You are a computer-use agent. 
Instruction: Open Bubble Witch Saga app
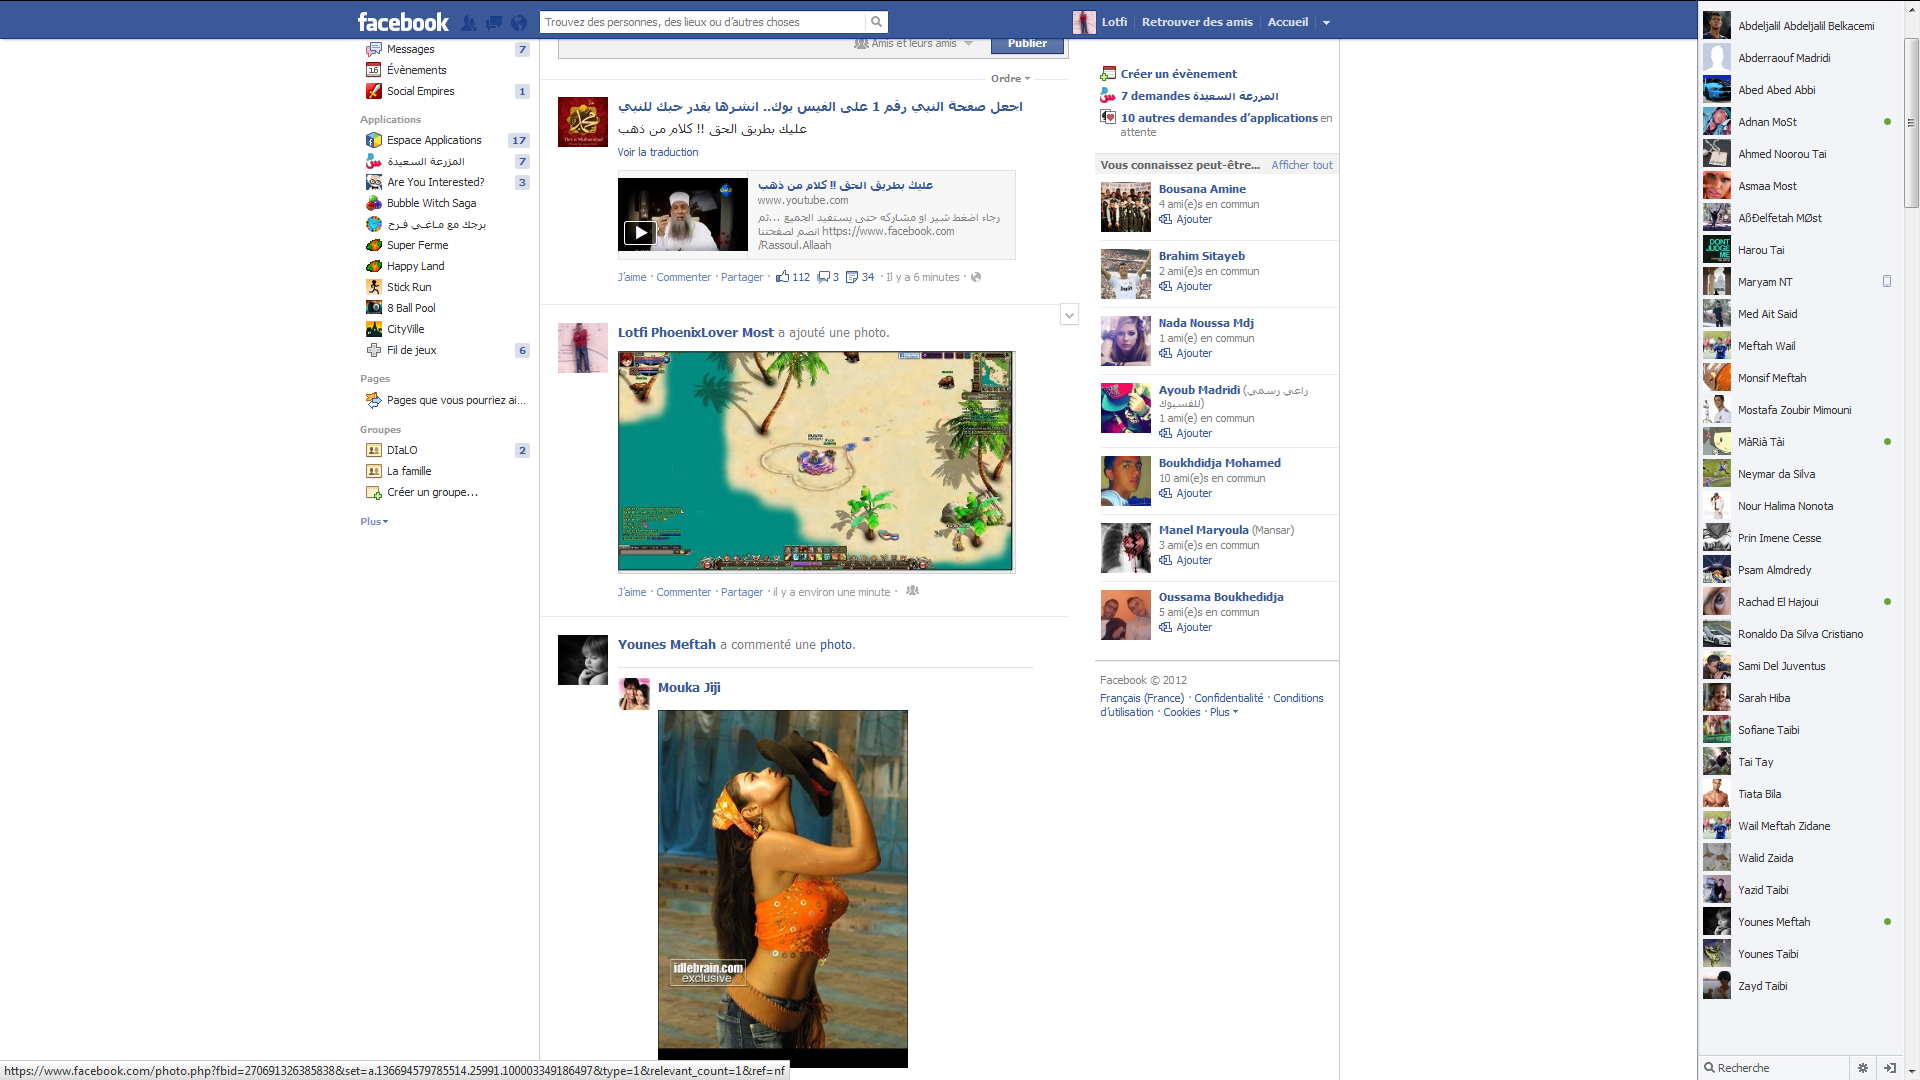pos(431,203)
